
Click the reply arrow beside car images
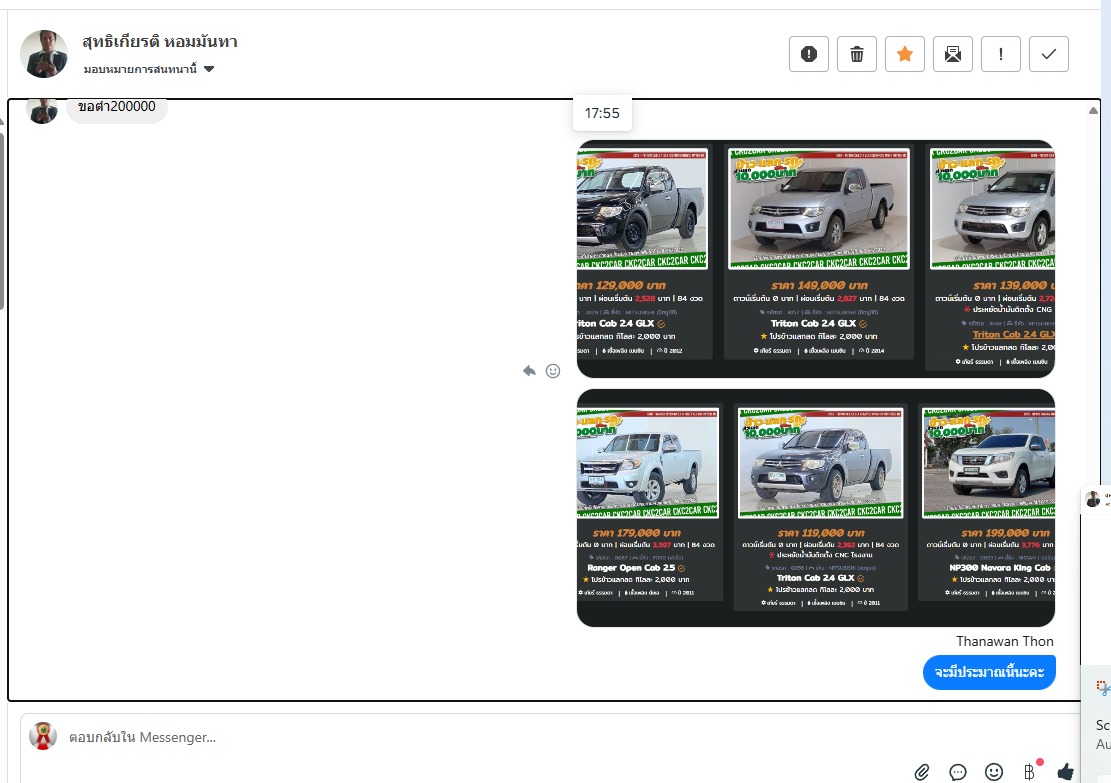click(x=529, y=371)
